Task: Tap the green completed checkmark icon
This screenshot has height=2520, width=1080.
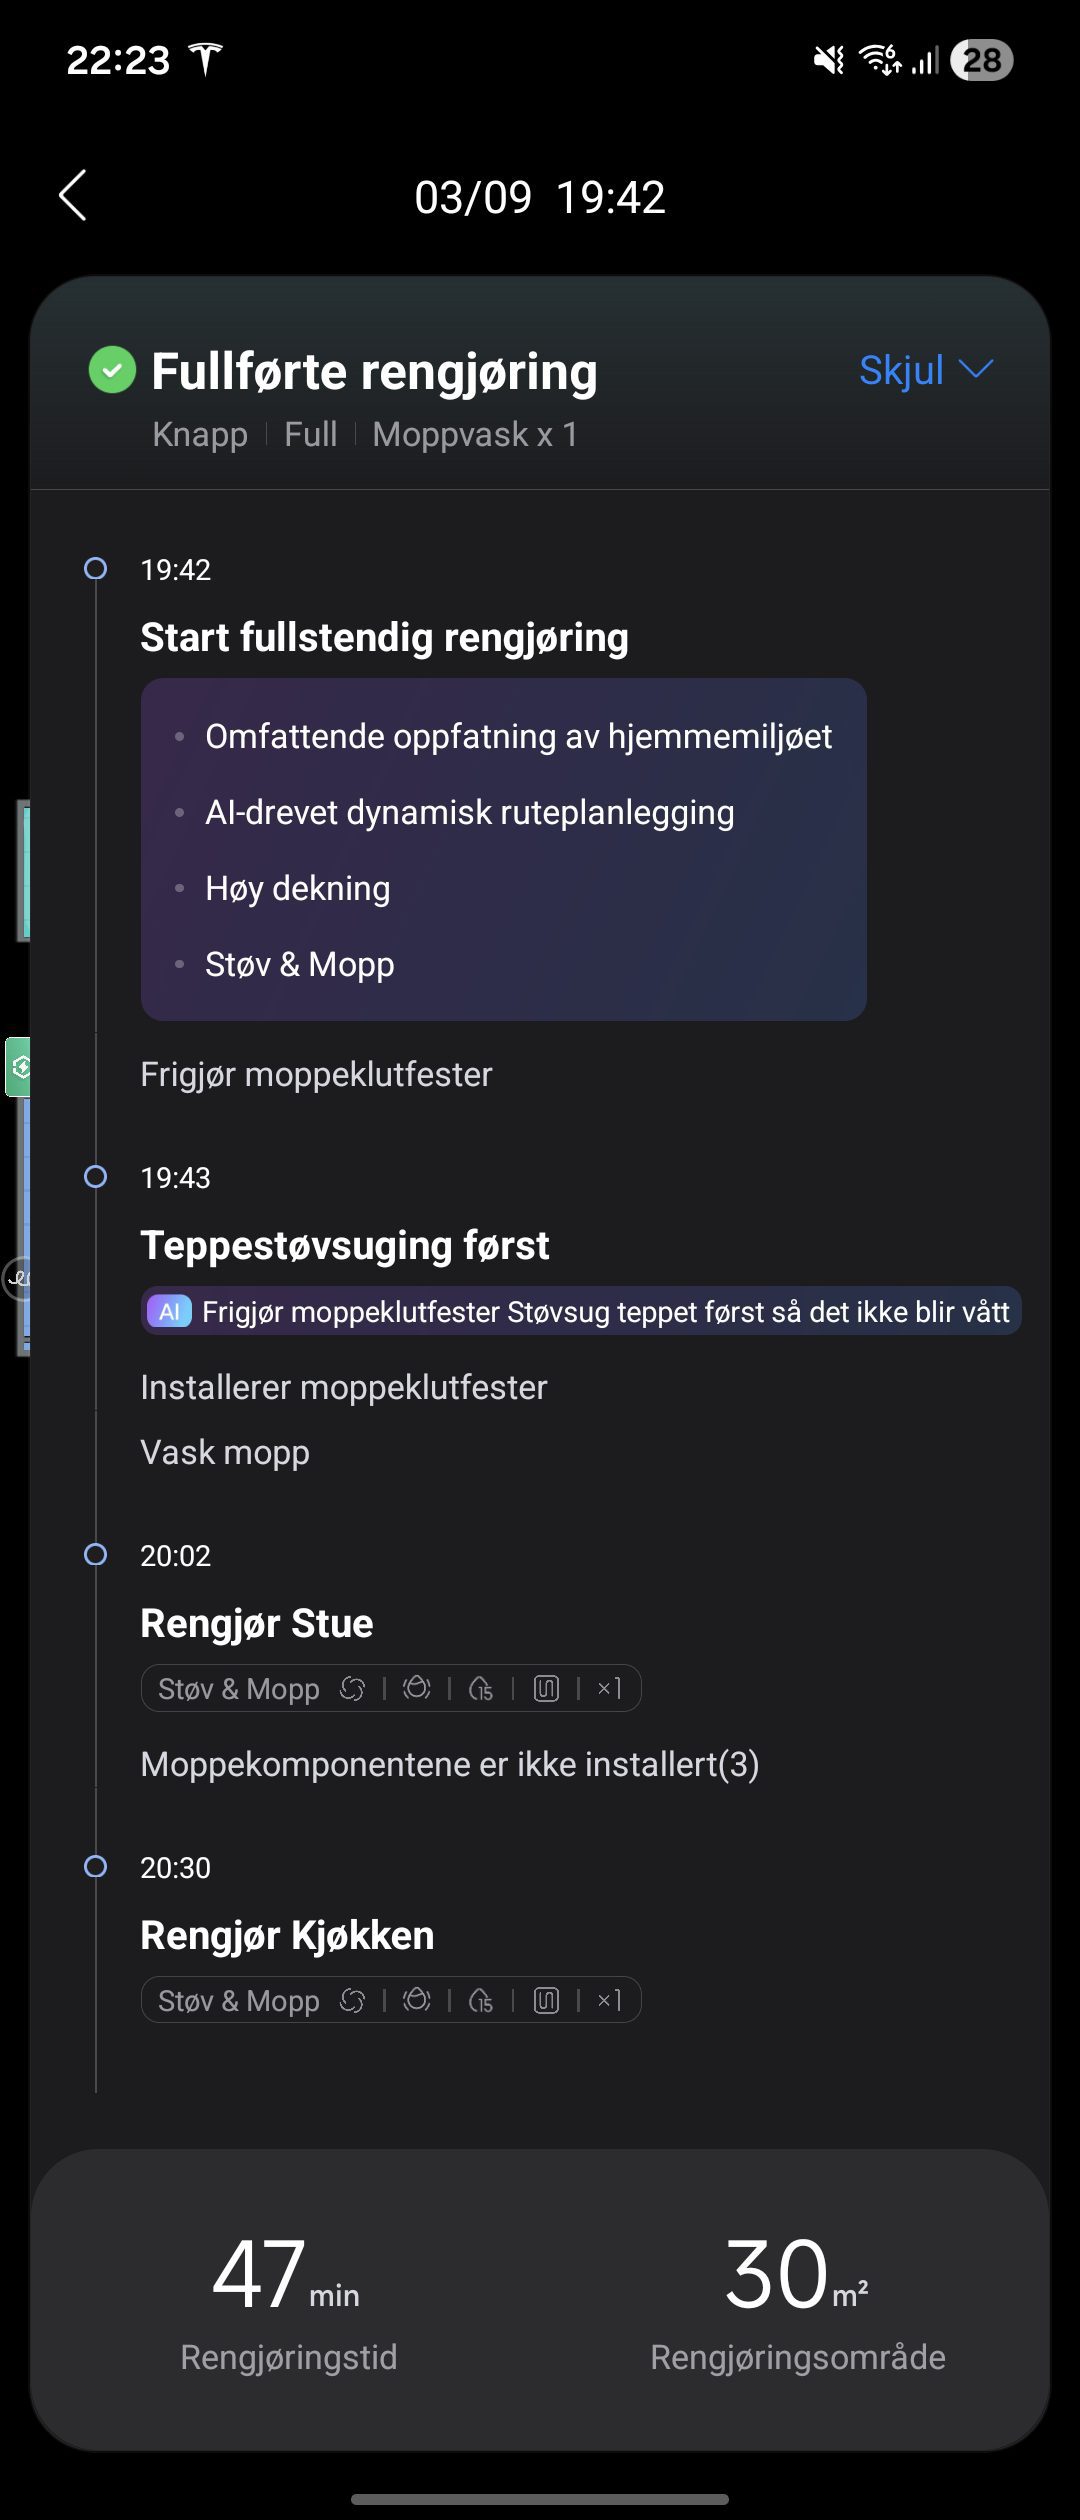Action: [x=112, y=370]
